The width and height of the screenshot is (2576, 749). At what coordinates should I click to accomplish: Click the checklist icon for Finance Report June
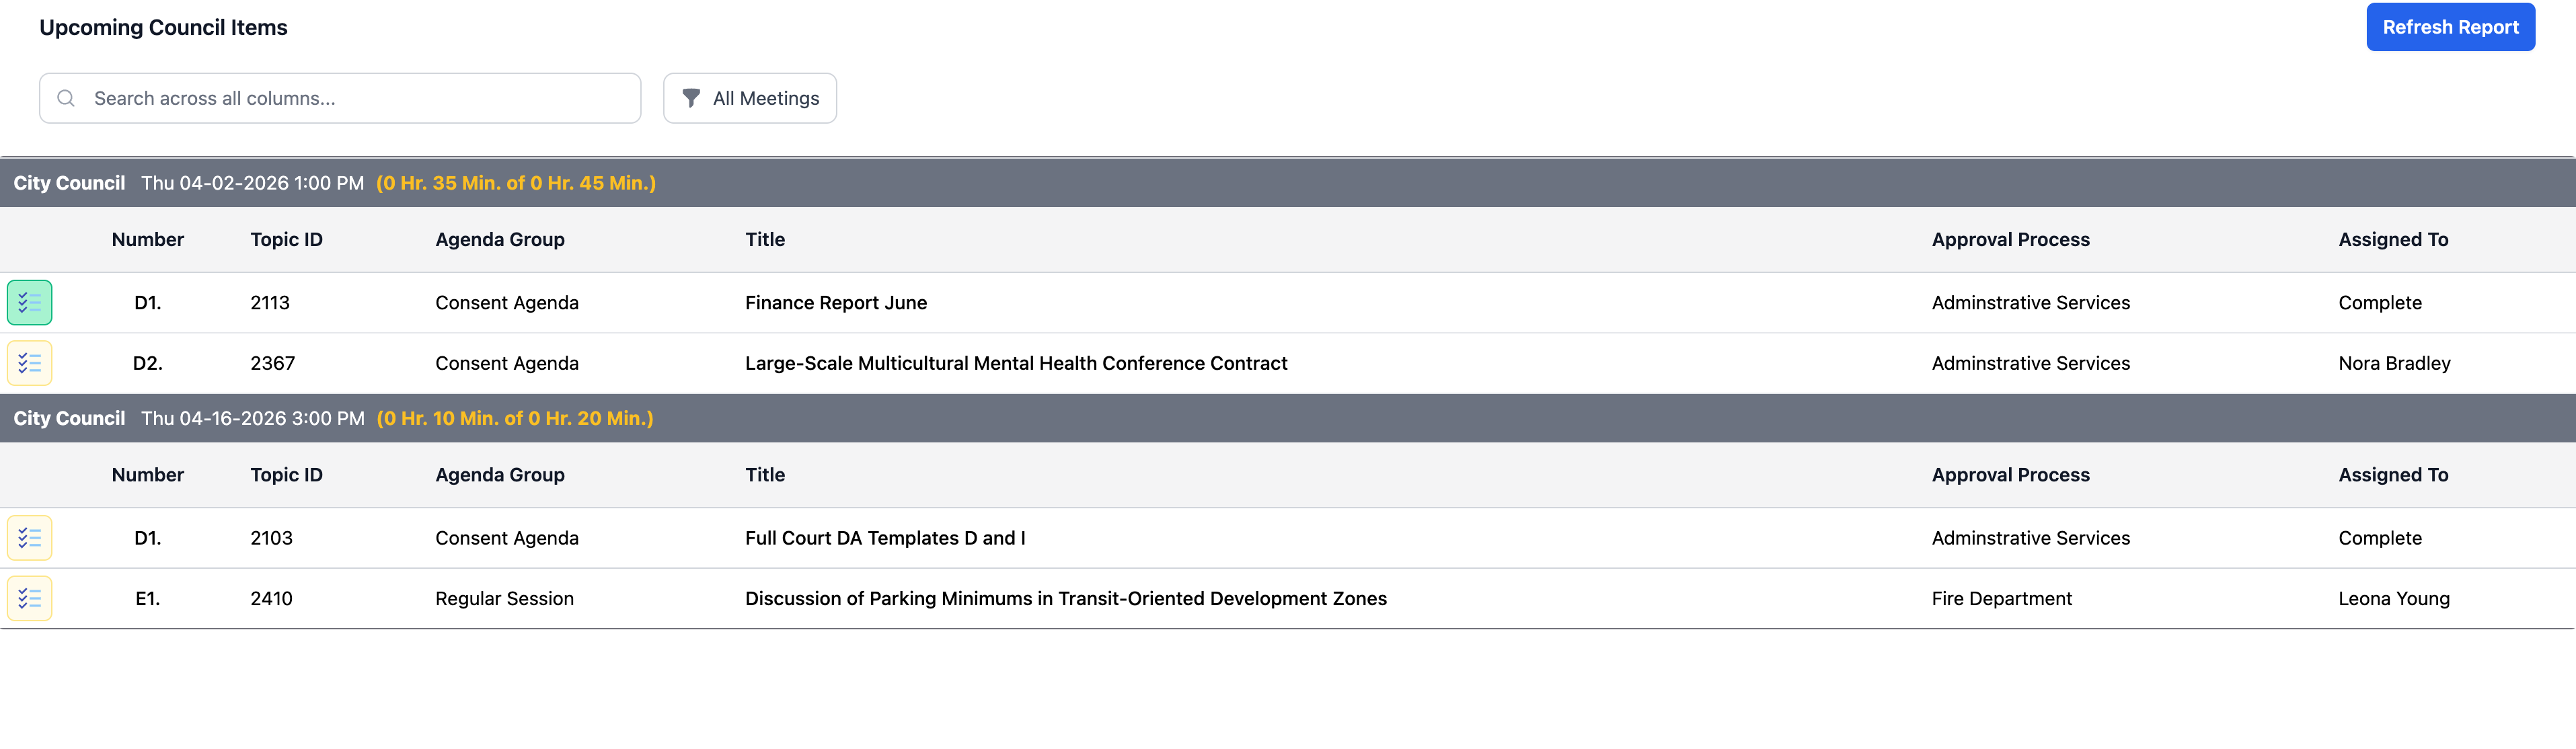(29, 303)
